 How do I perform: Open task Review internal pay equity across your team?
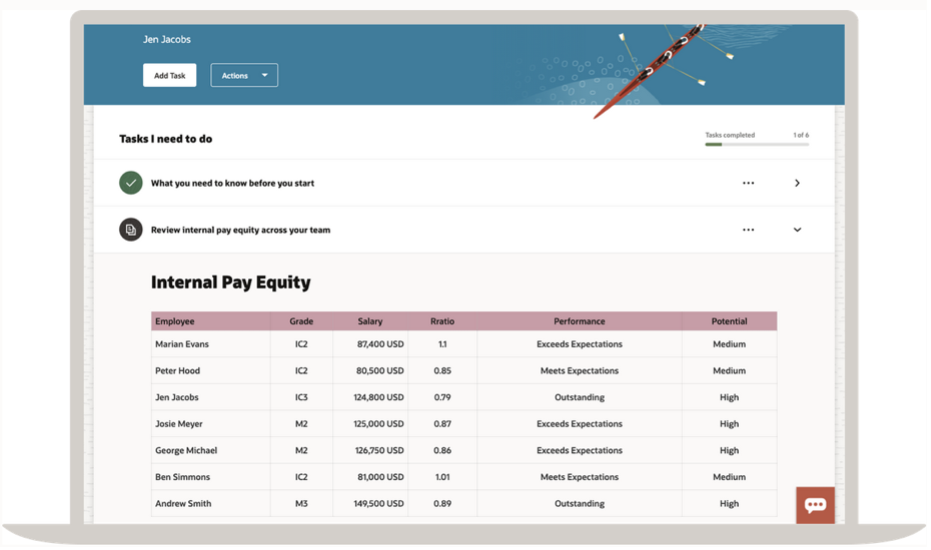click(240, 230)
